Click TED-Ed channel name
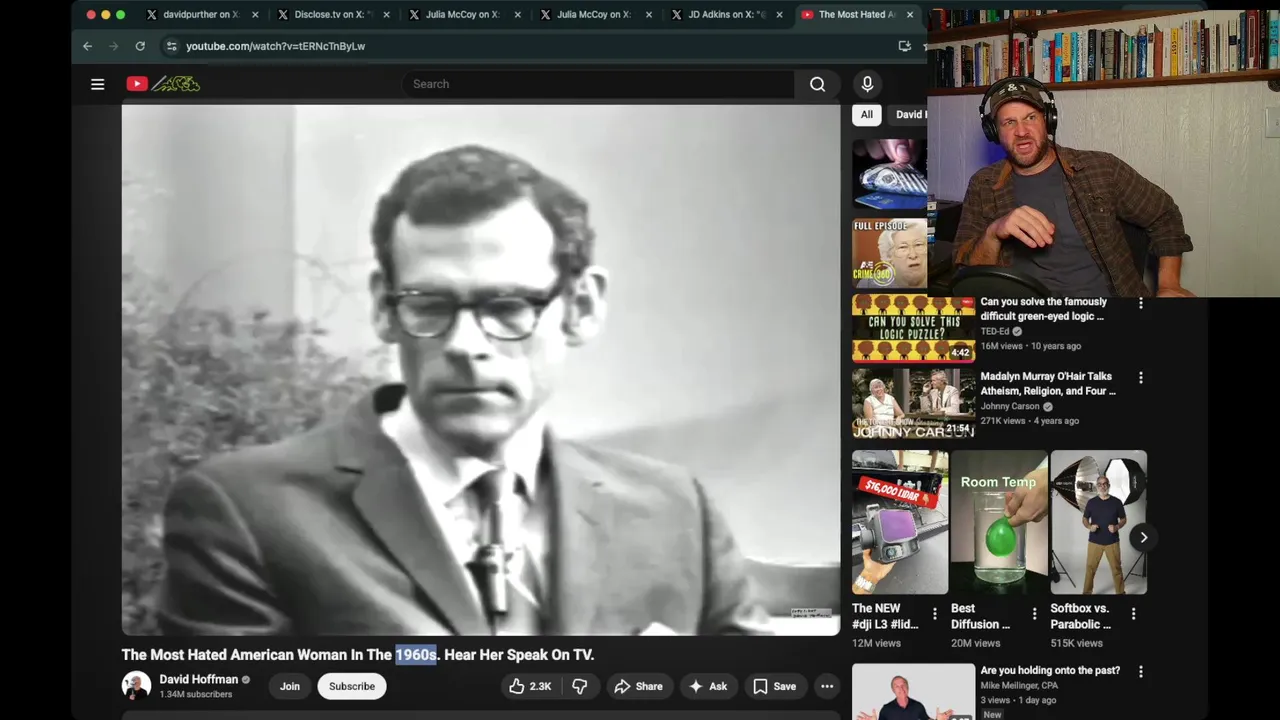The width and height of the screenshot is (1280, 720). [x=995, y=331]
